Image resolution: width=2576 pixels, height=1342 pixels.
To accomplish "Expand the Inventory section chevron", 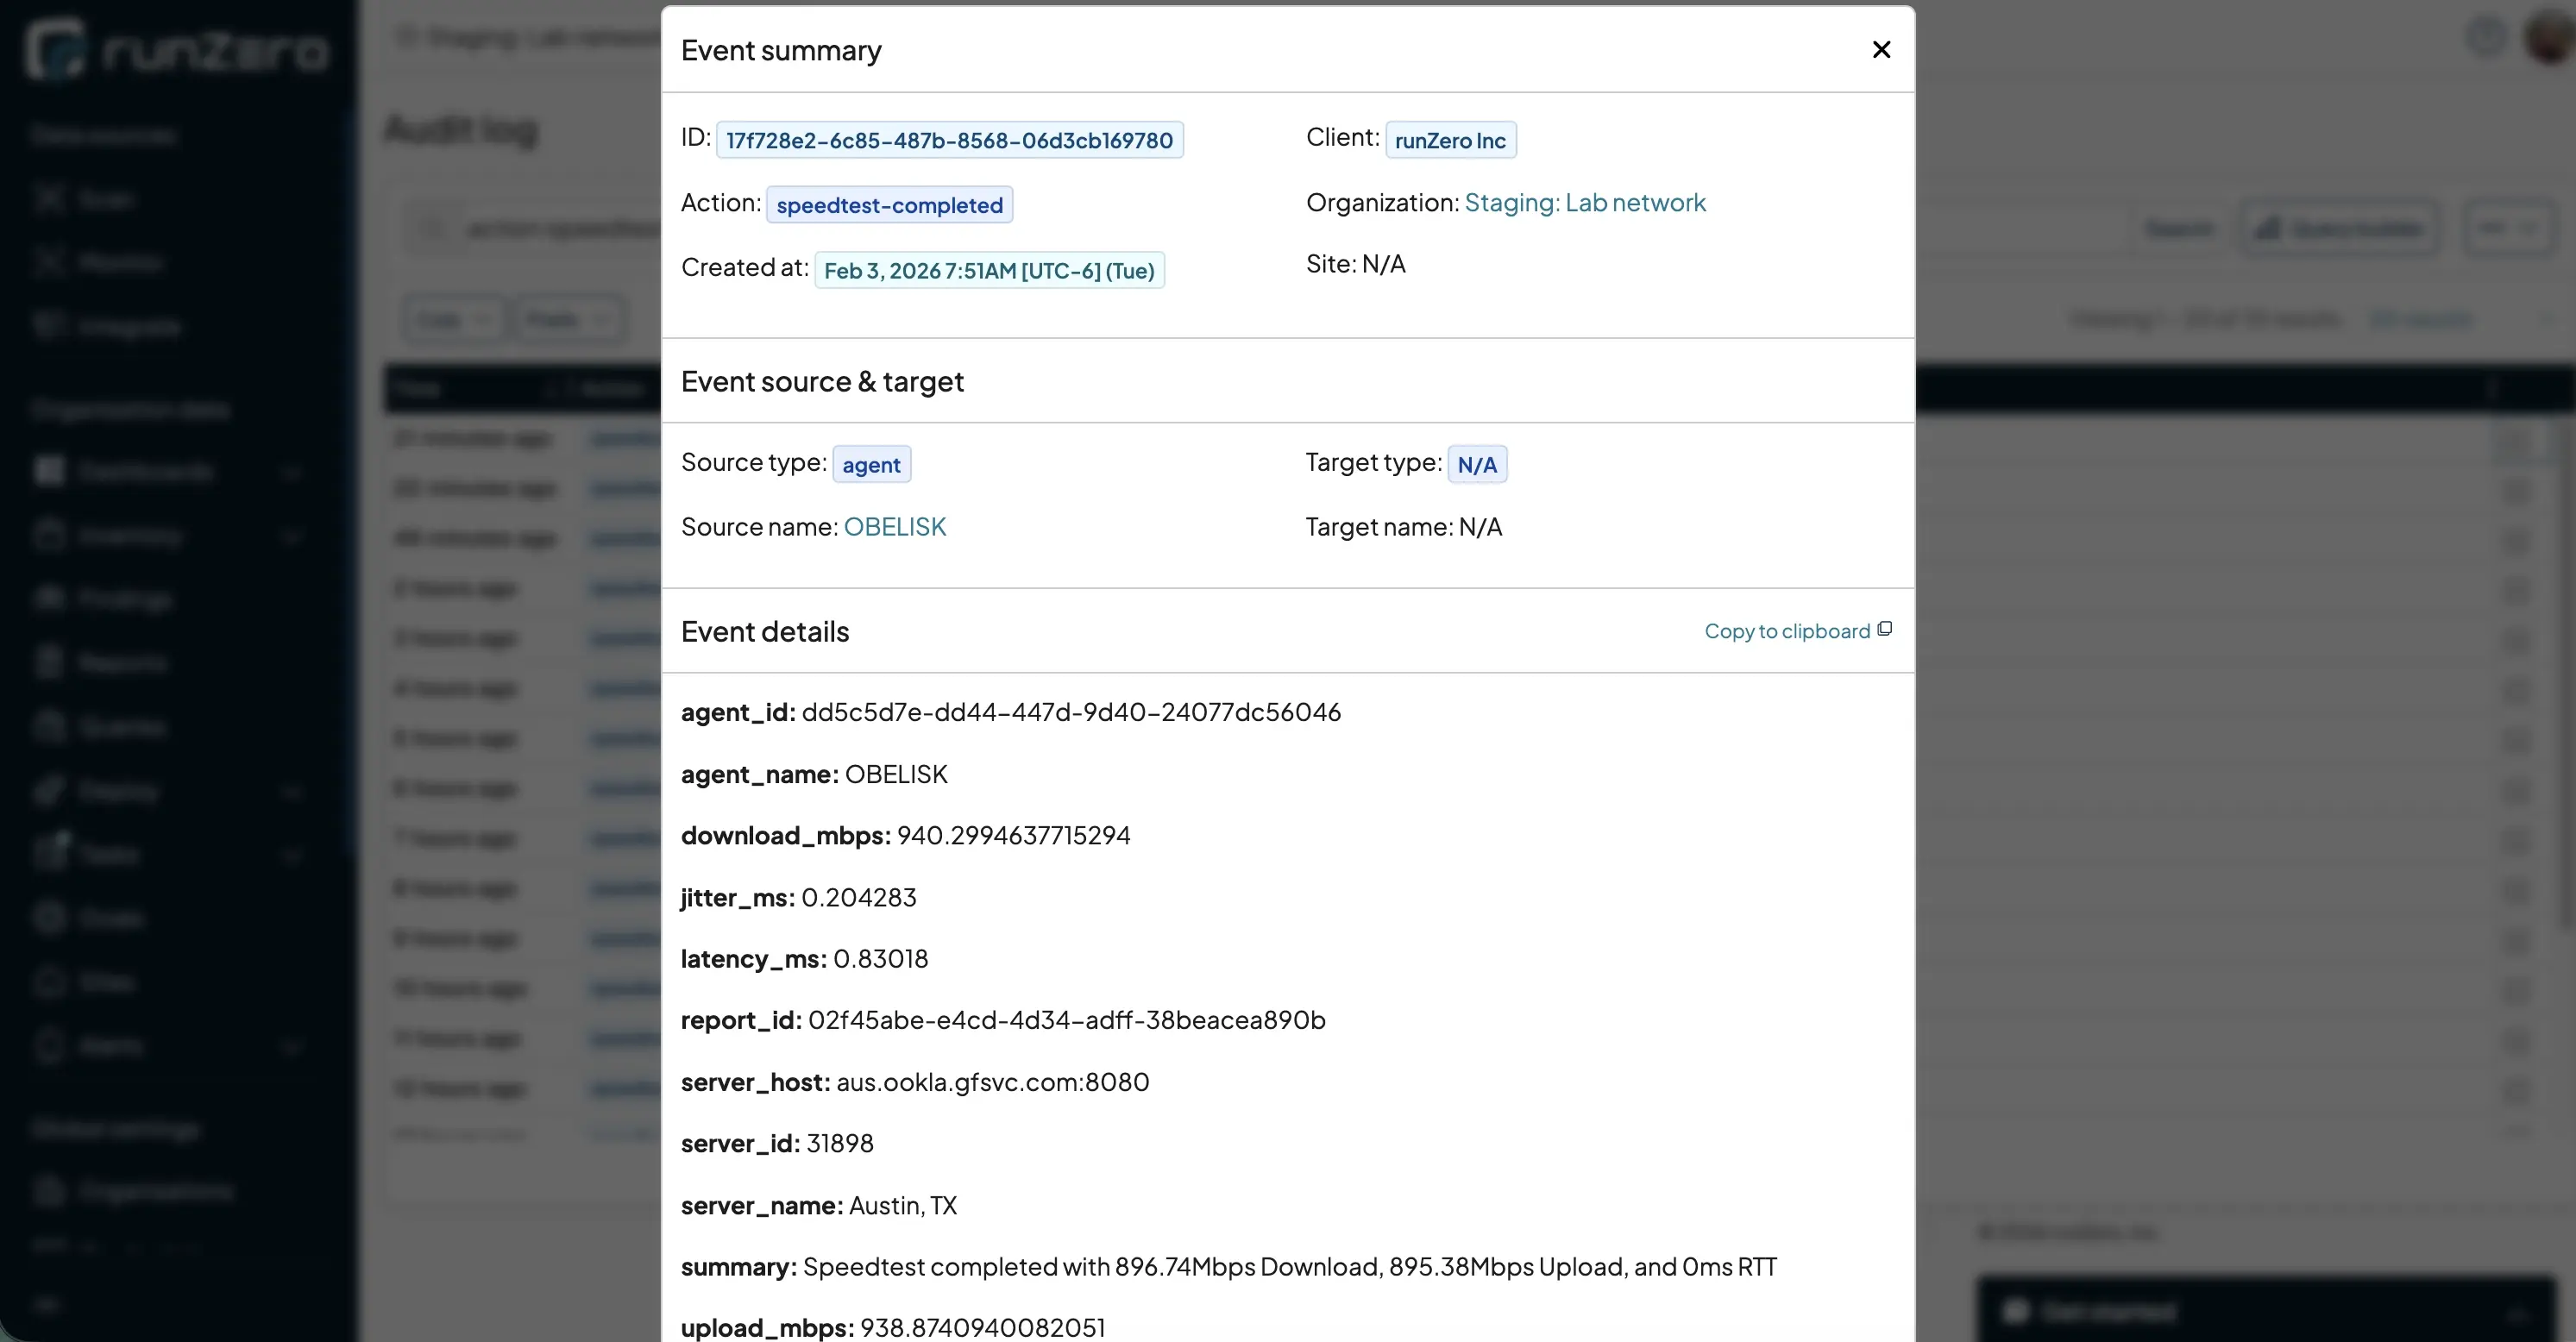I will click(292, 535).
